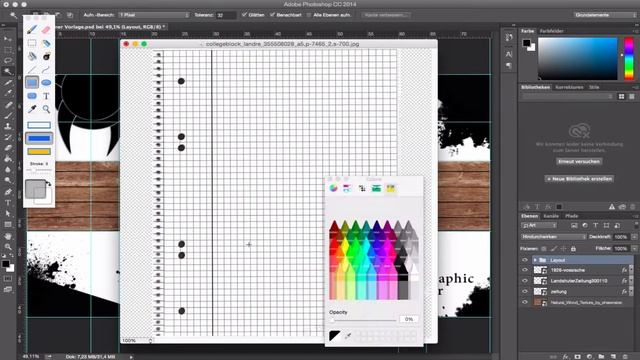This screenshot has width=640, height=360.
Task: Select the Pen tool in Photoshop toolbar
Action: pos(8,191)
